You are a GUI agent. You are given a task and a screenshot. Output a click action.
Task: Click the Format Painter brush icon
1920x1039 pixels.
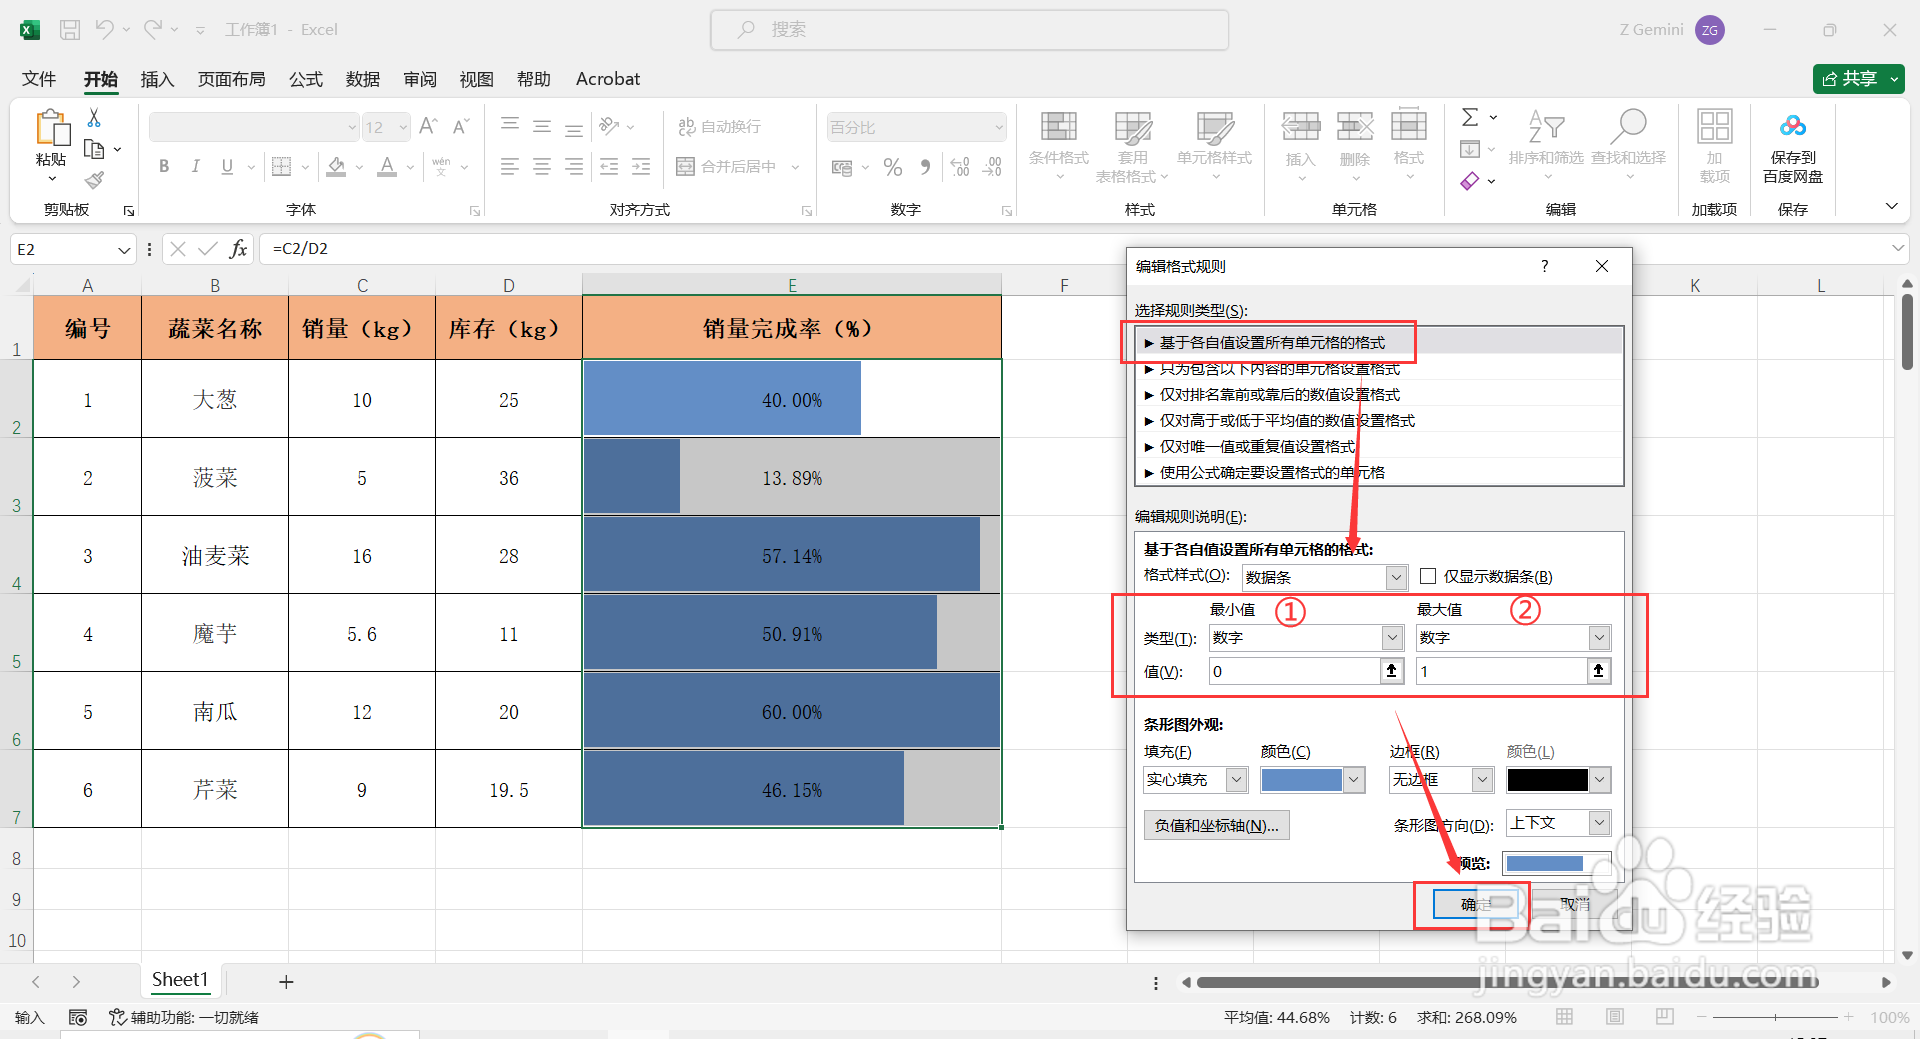point(94,180)
